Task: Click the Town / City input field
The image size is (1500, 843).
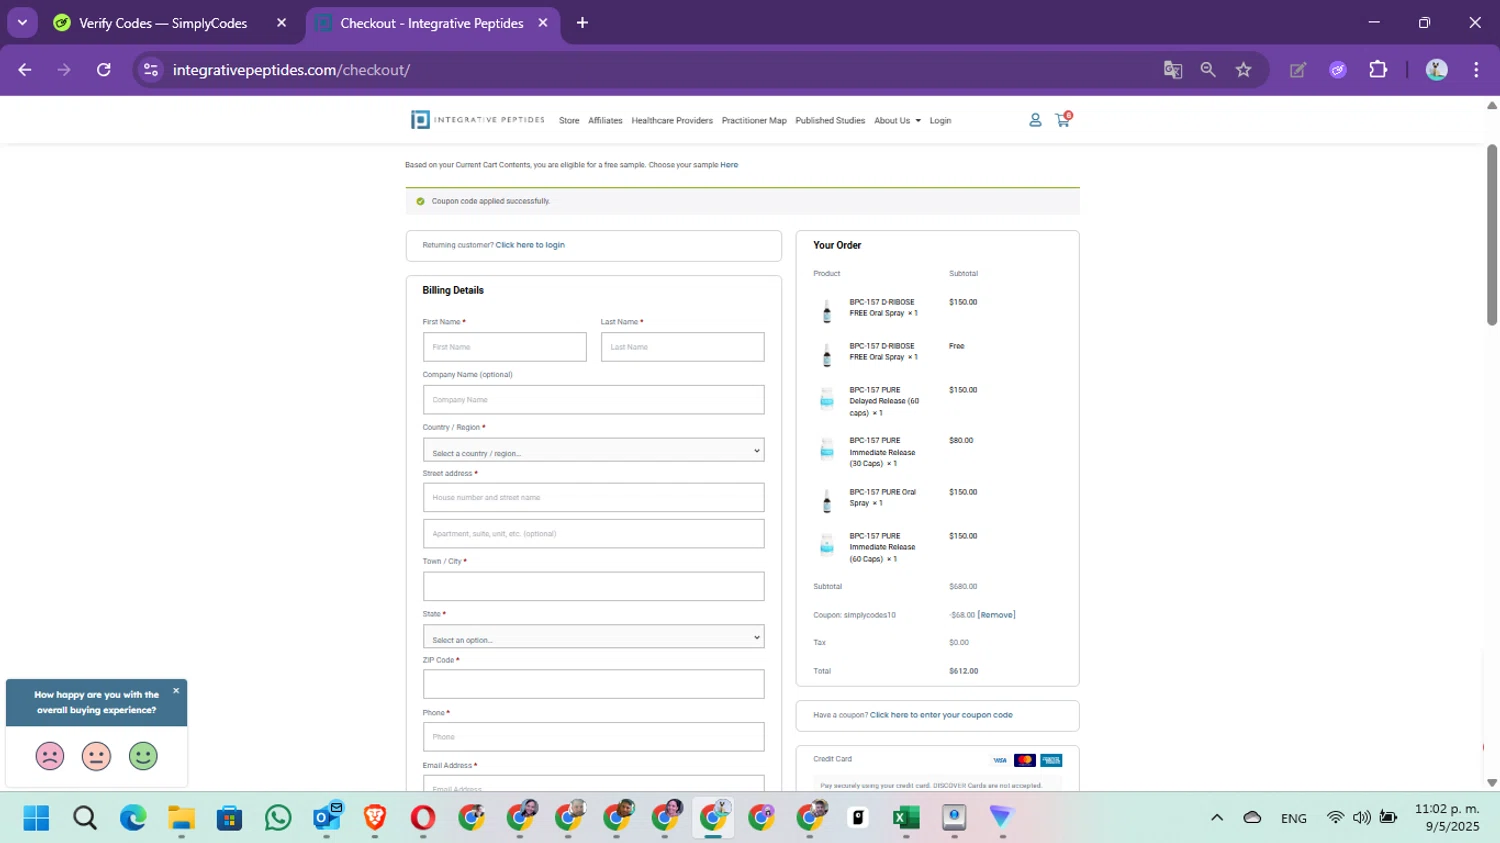Action: click(x=594, y=586)
